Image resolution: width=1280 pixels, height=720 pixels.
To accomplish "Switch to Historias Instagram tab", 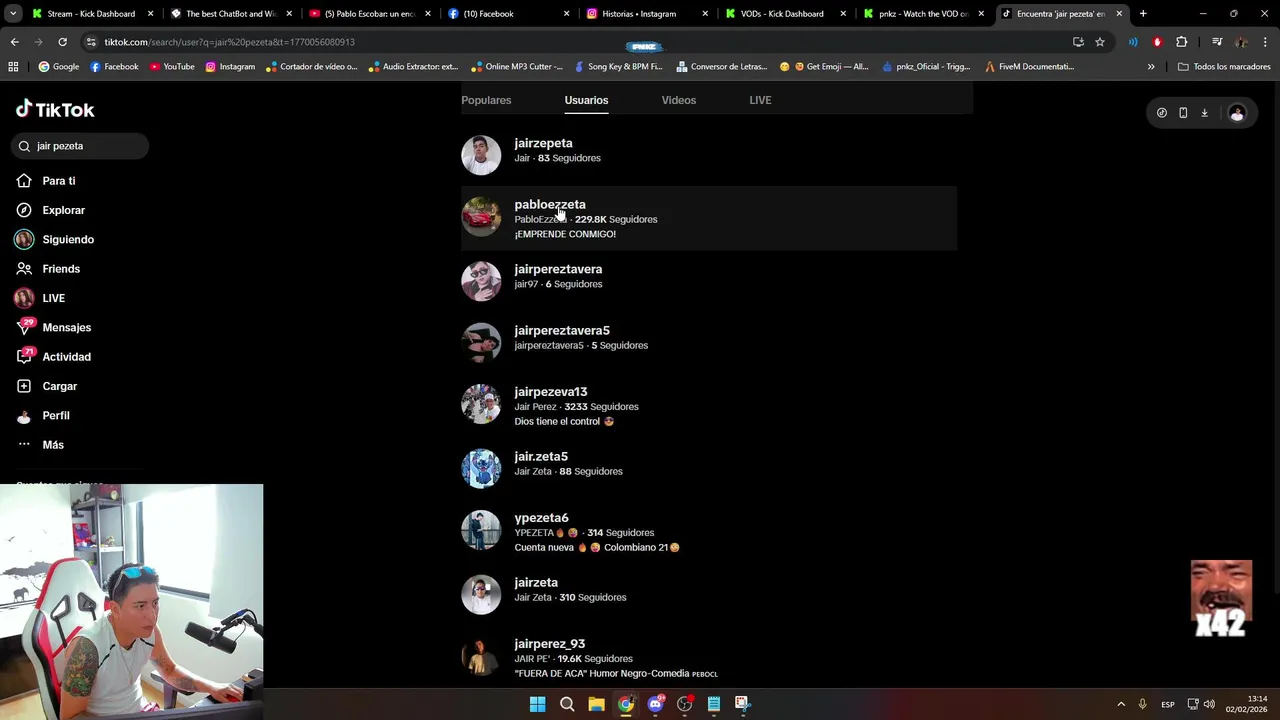I will pos(646,14).
